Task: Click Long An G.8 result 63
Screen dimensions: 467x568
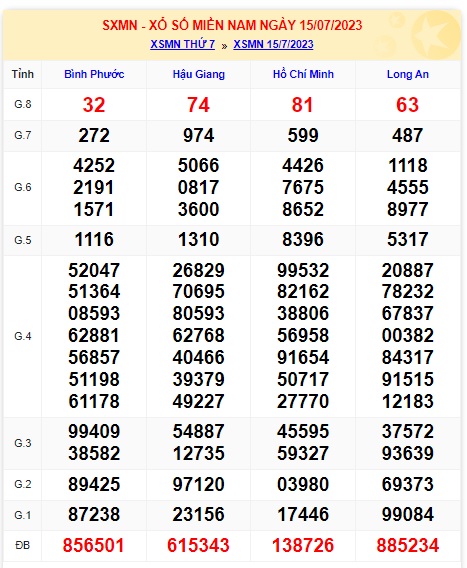Action: tap(408, 105)
